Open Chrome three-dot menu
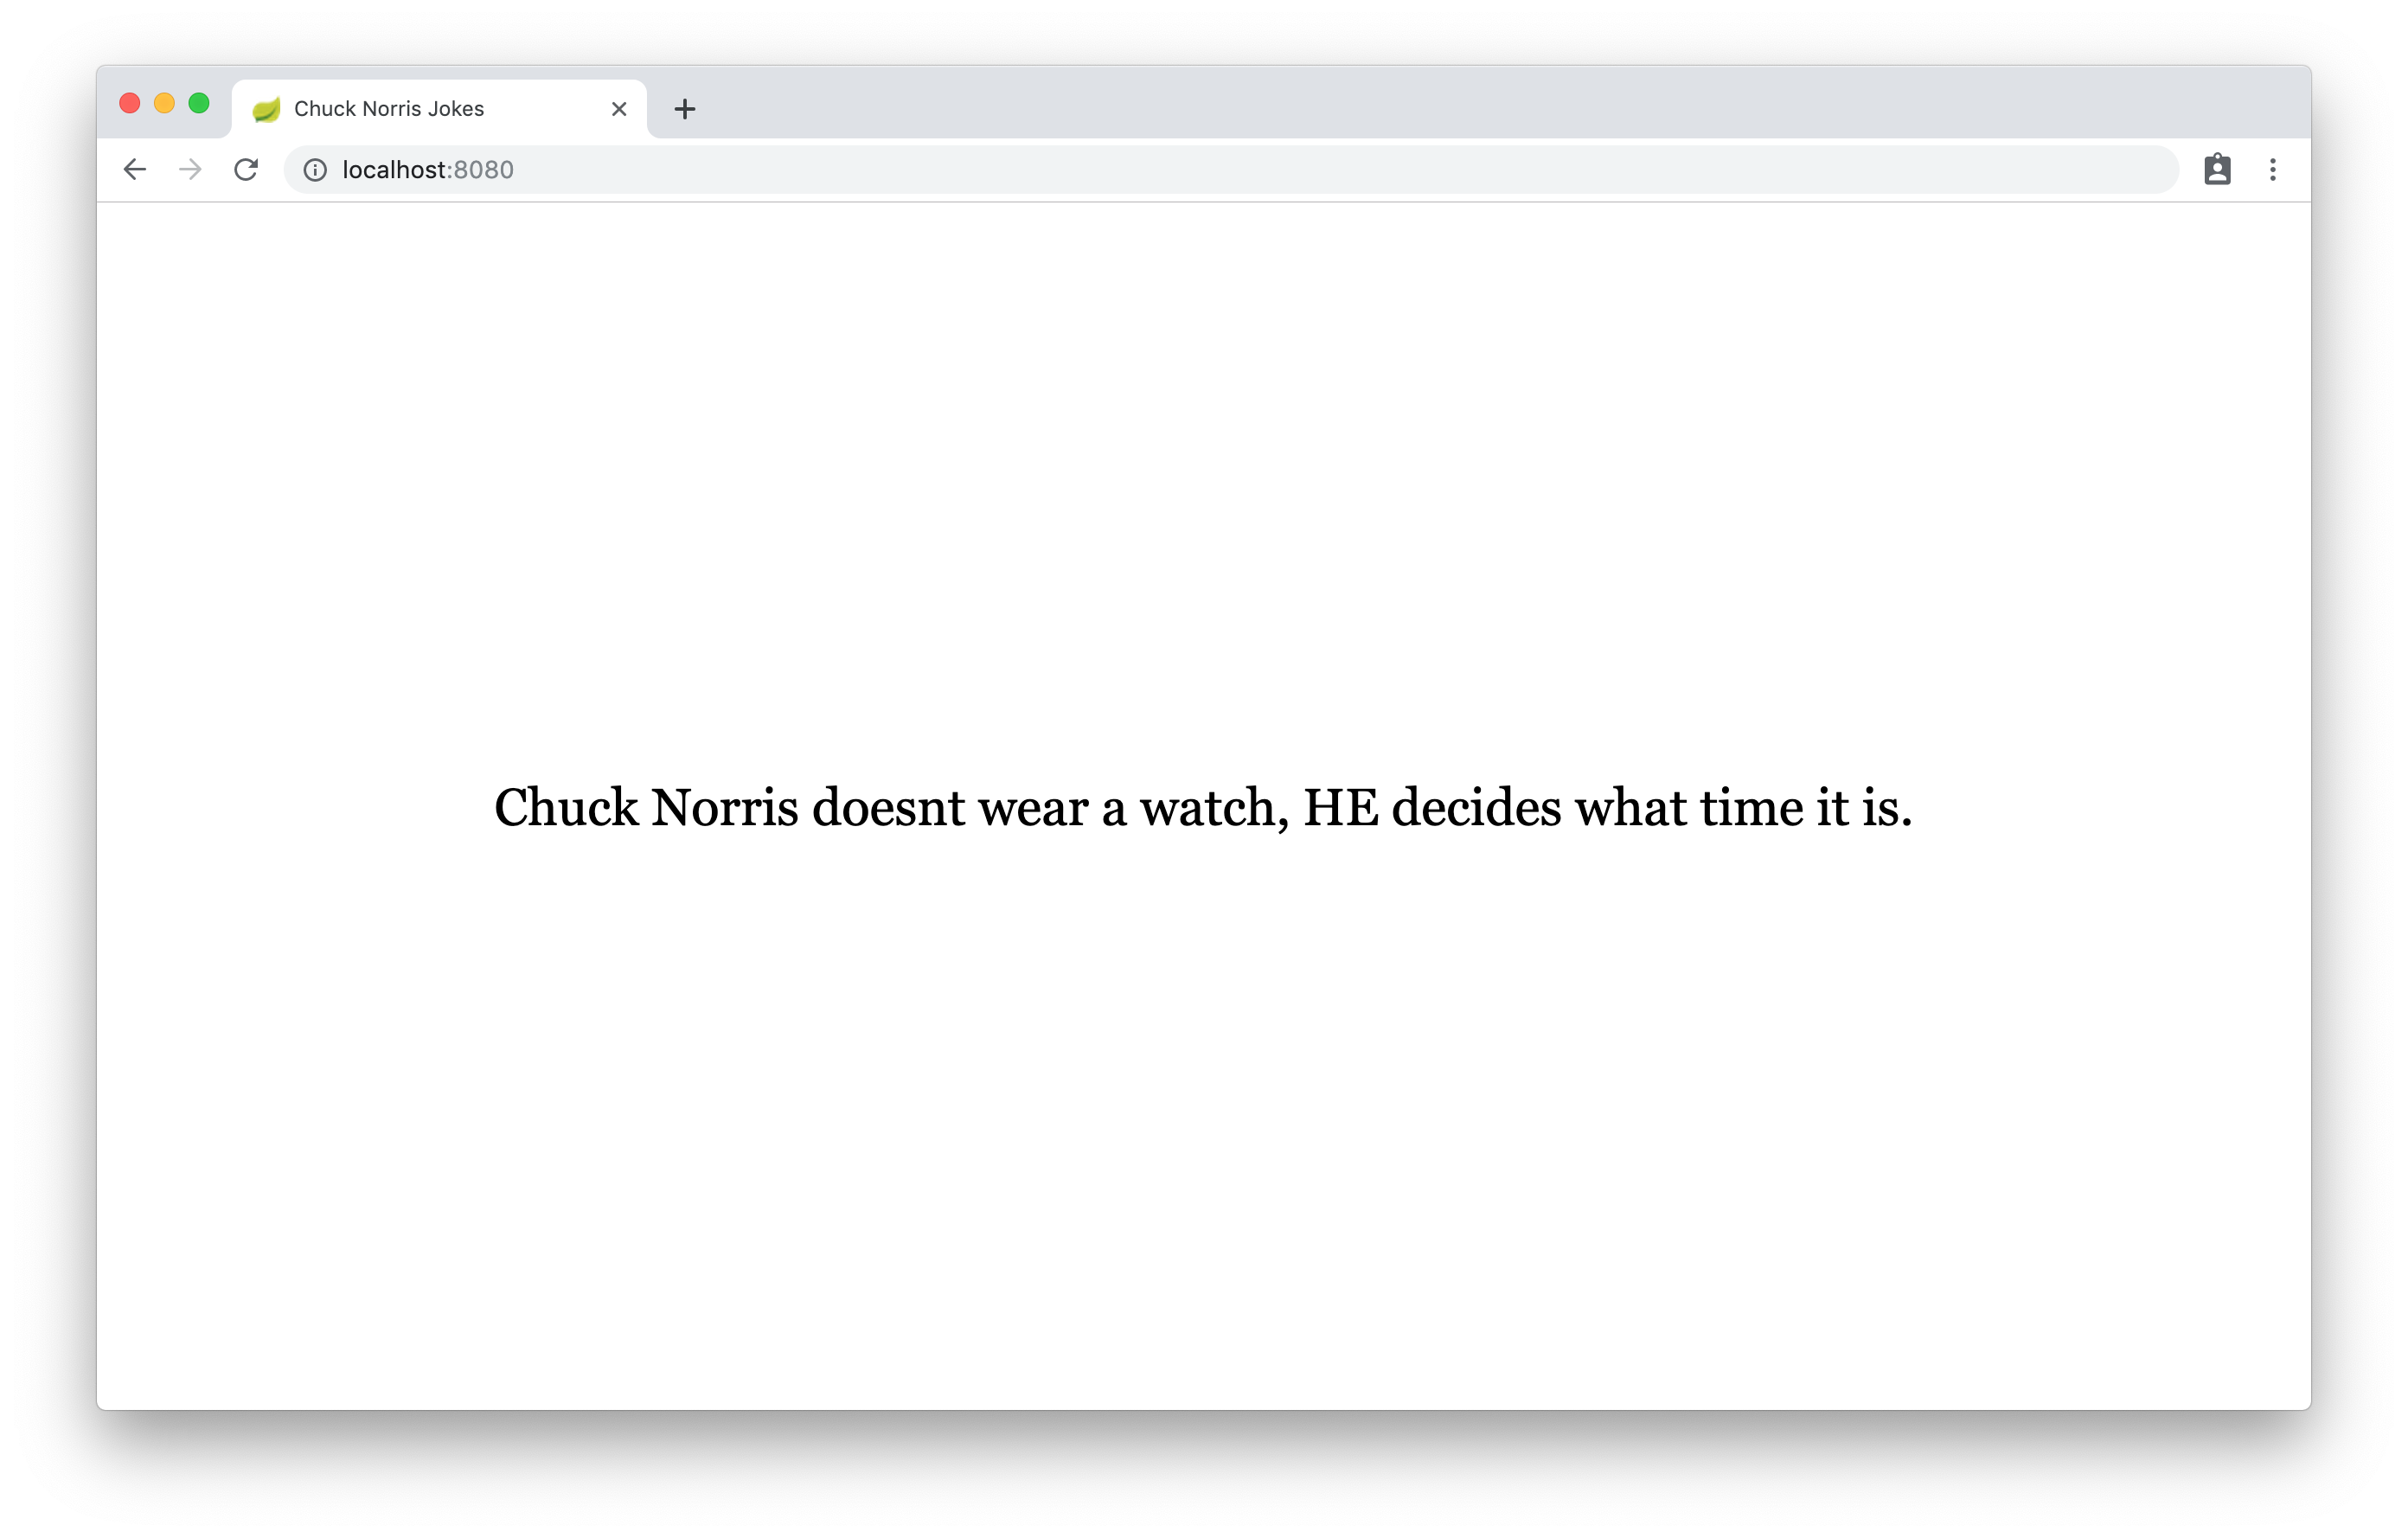The image size is (2408, 1538). pos(2273,170)
